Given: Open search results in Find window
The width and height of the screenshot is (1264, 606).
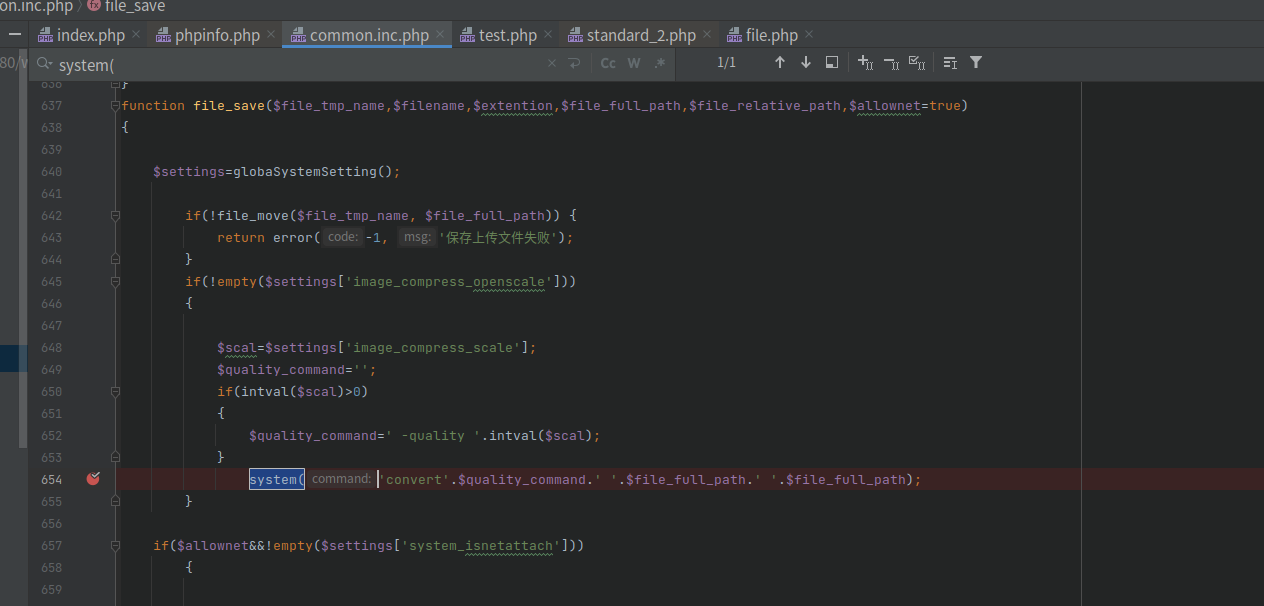Looking at the screenshot, I should [x=832, y=63].
